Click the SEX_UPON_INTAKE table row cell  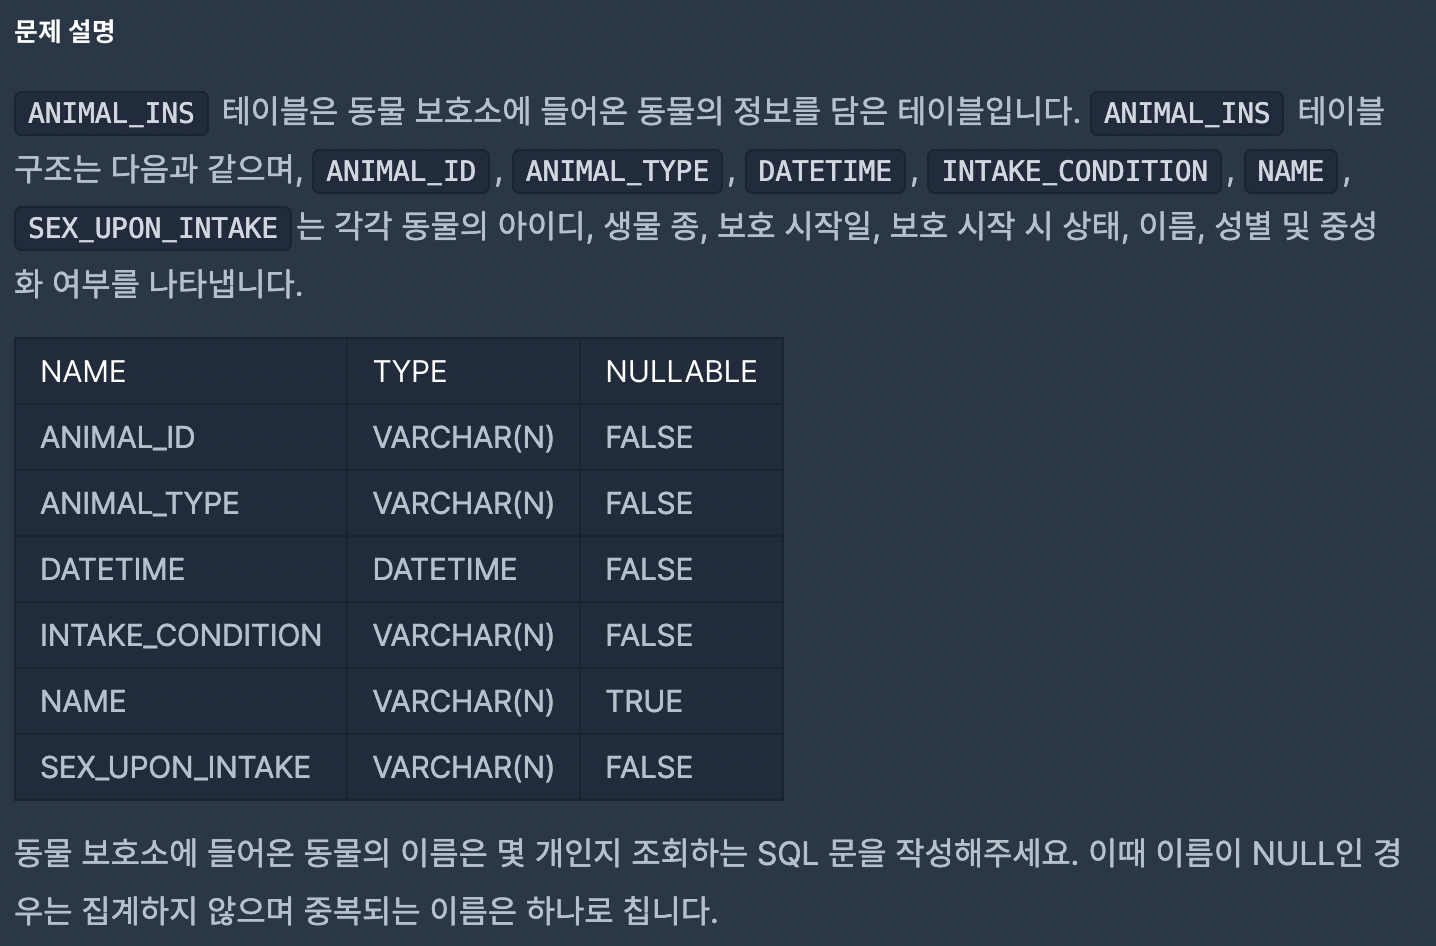181,767
